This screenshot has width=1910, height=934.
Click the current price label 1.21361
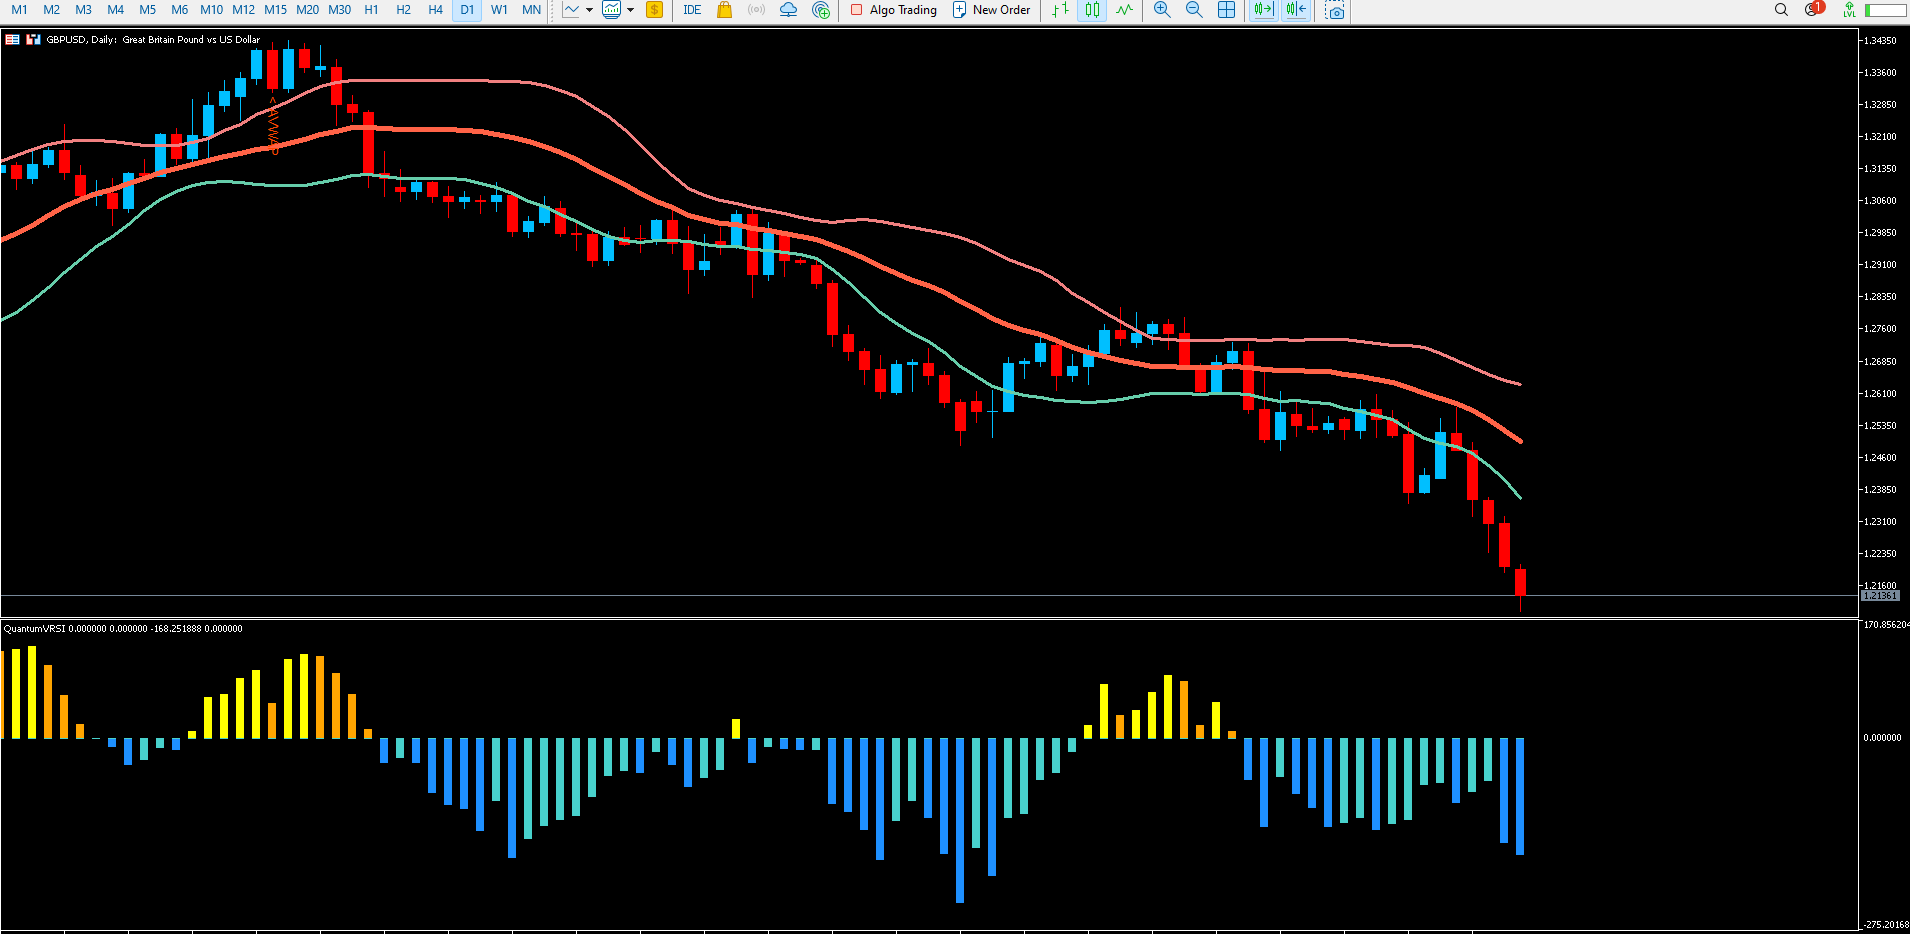point(1880,595)
